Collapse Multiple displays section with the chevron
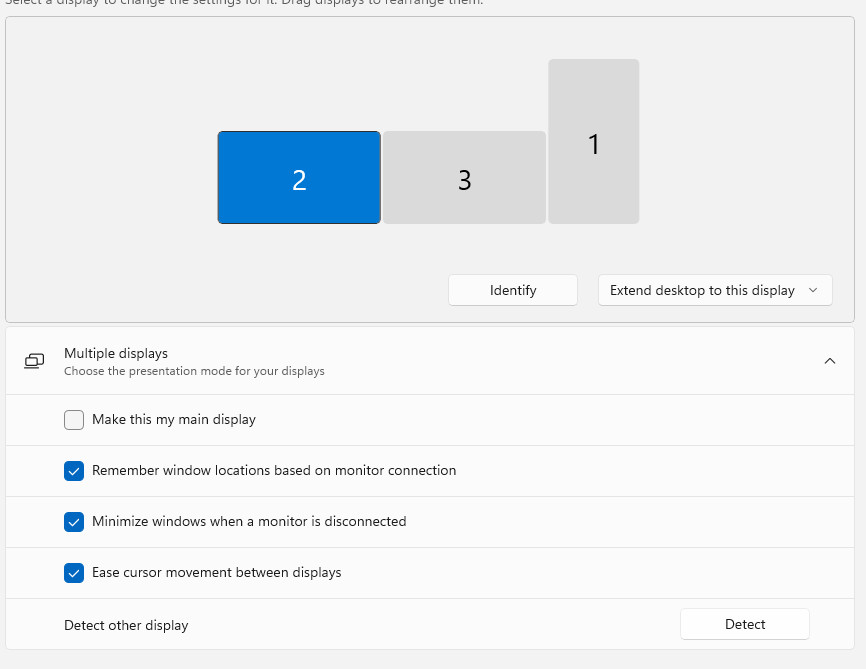 tap(829, 361)
